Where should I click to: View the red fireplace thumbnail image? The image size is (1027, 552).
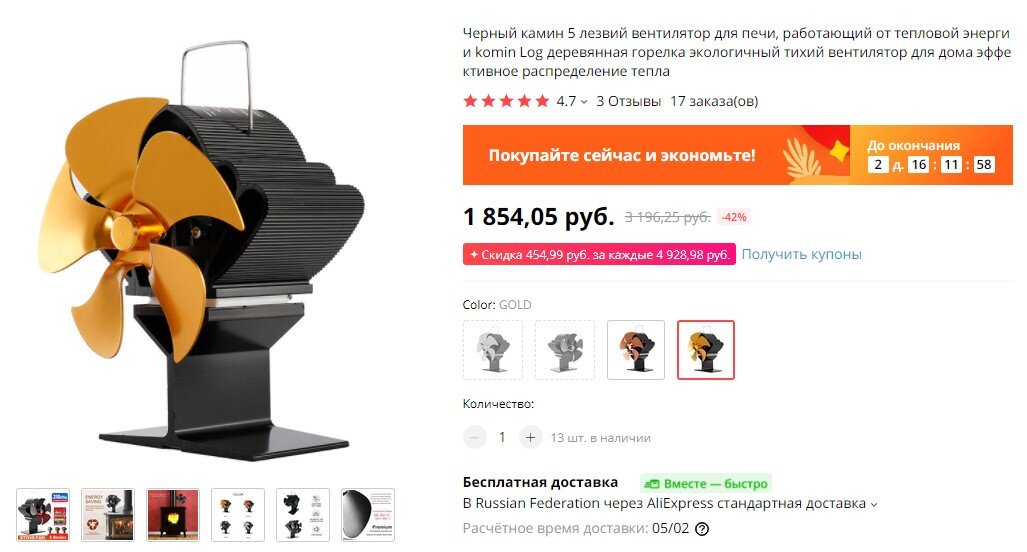click(x=173, y=515)
